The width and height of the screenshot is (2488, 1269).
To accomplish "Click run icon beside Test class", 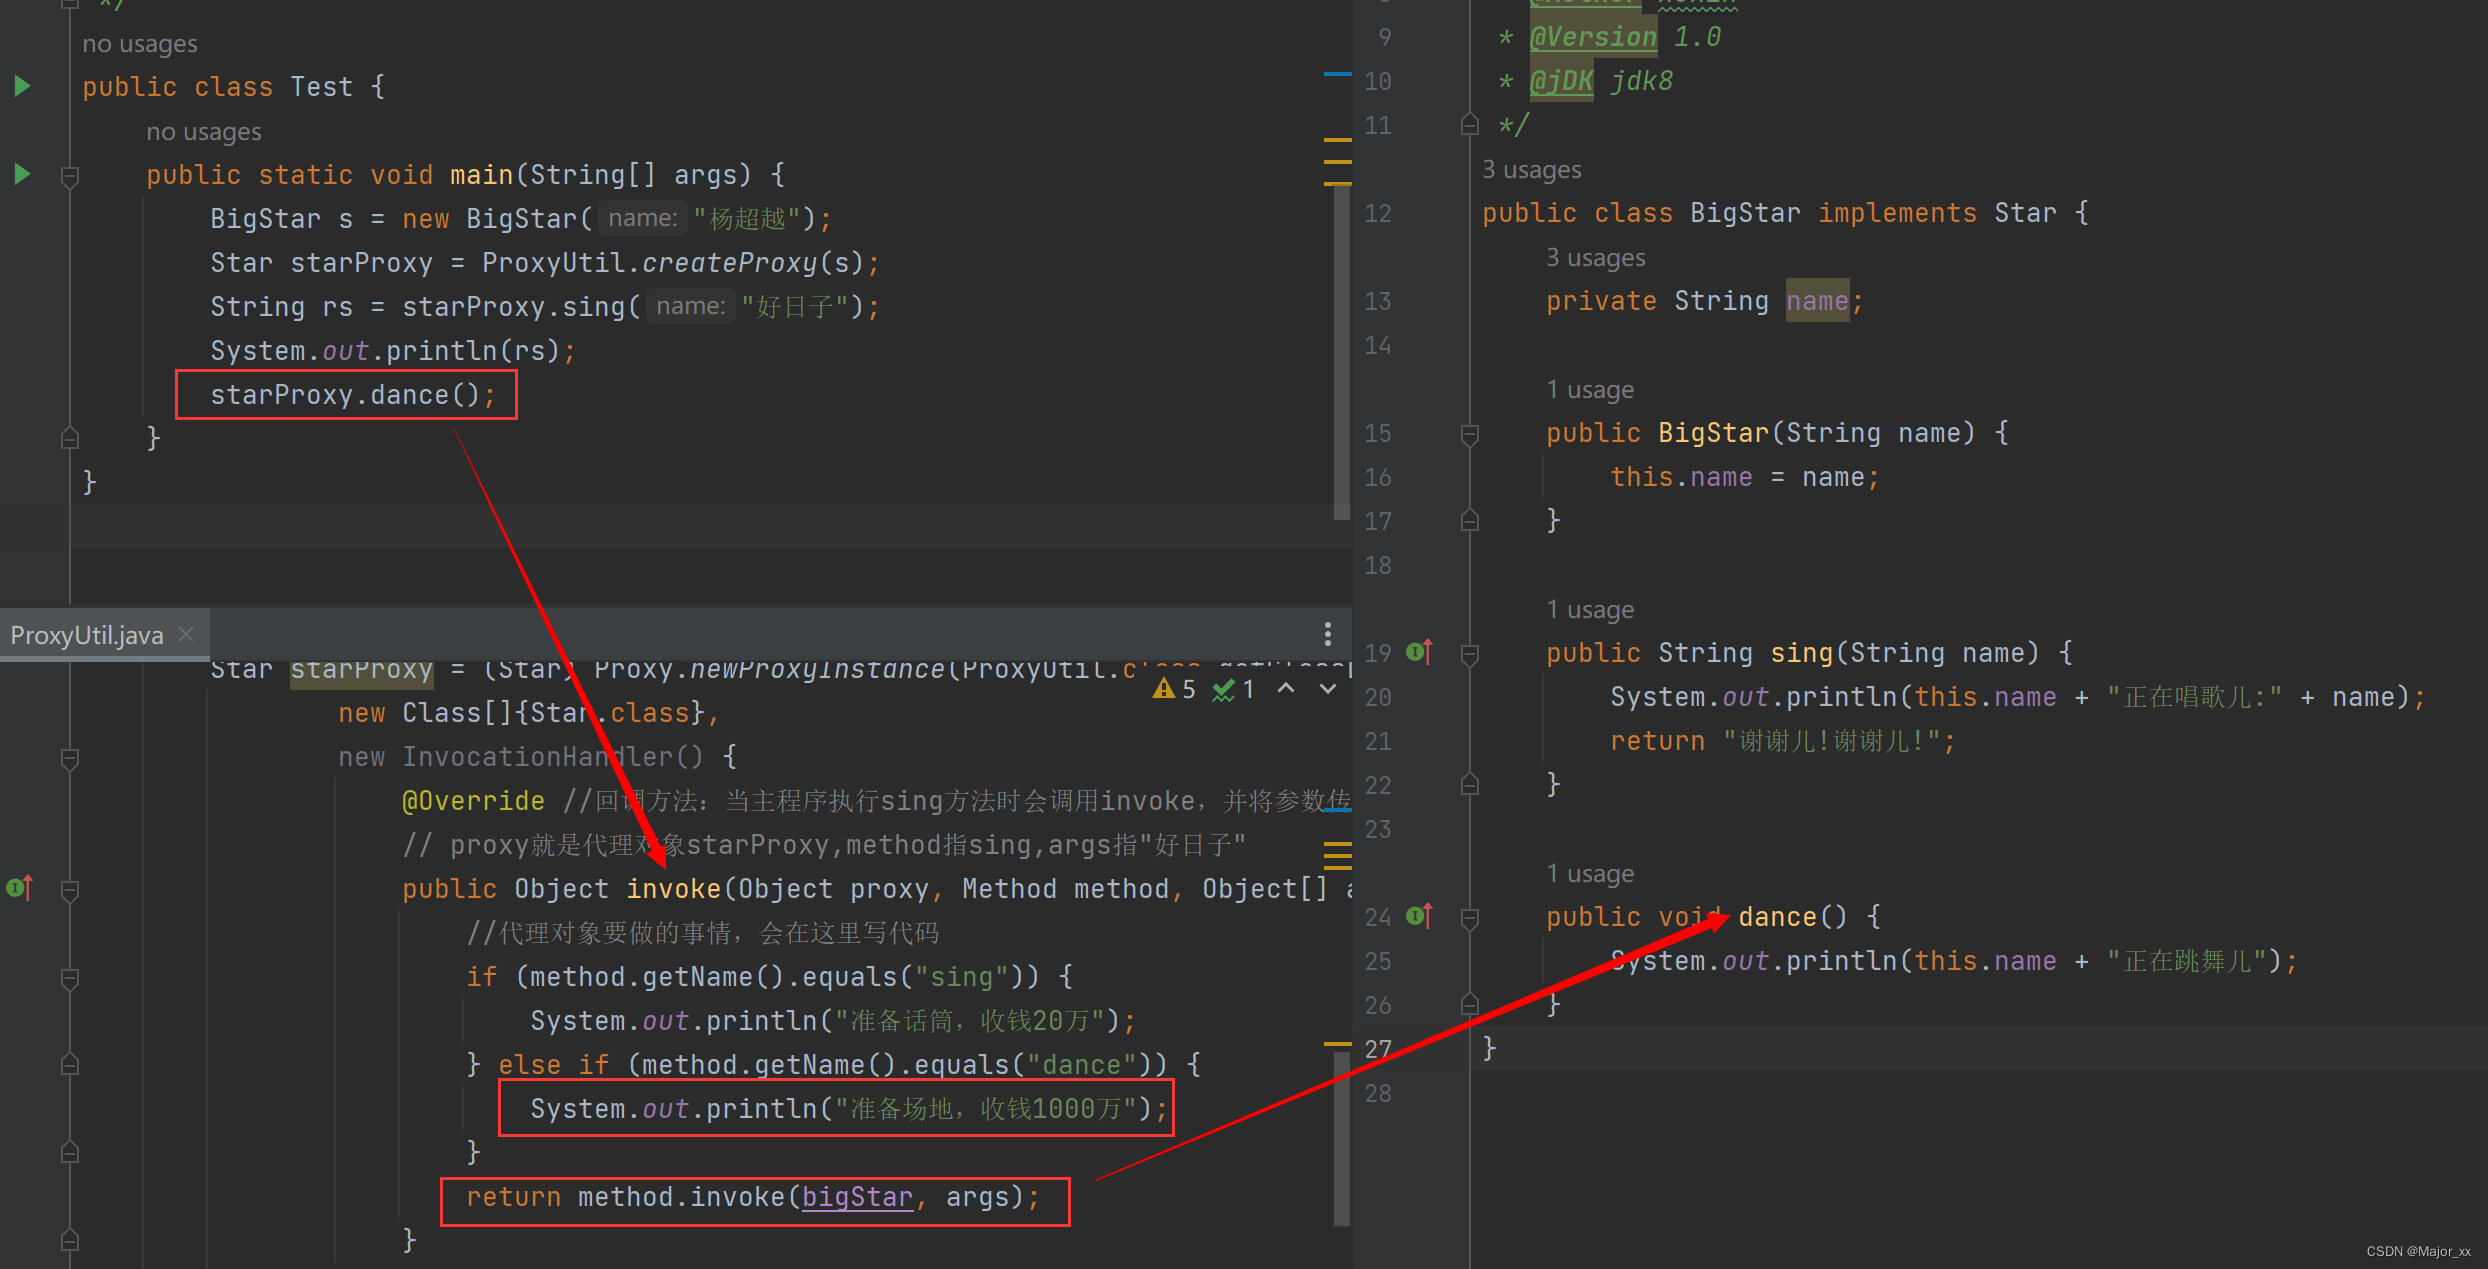I will 22,86.
